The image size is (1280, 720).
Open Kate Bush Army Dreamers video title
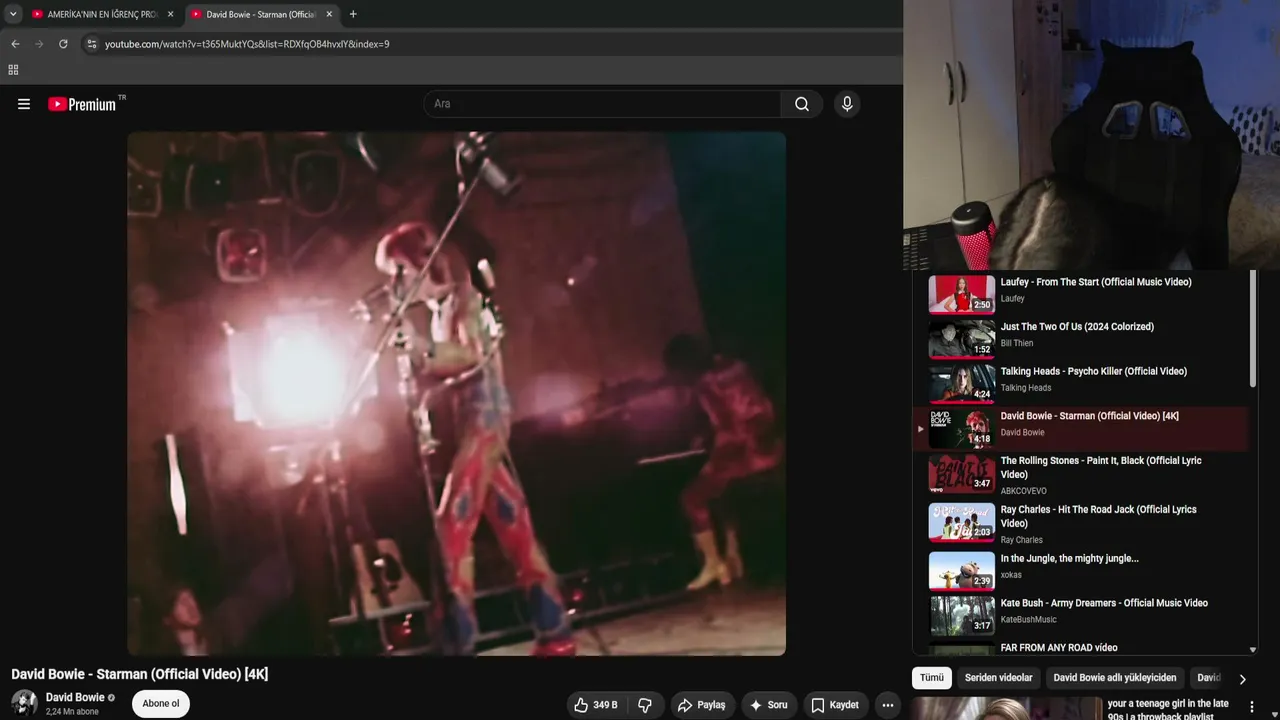1104,603
